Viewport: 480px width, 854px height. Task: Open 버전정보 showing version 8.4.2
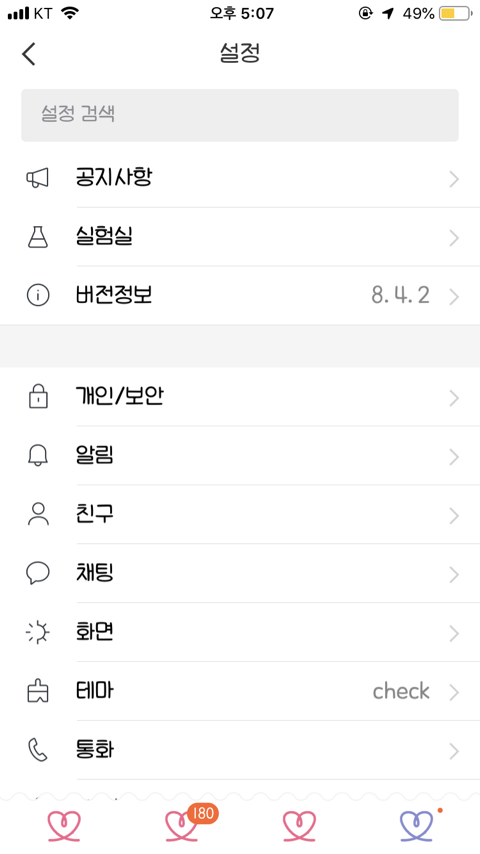240,296
